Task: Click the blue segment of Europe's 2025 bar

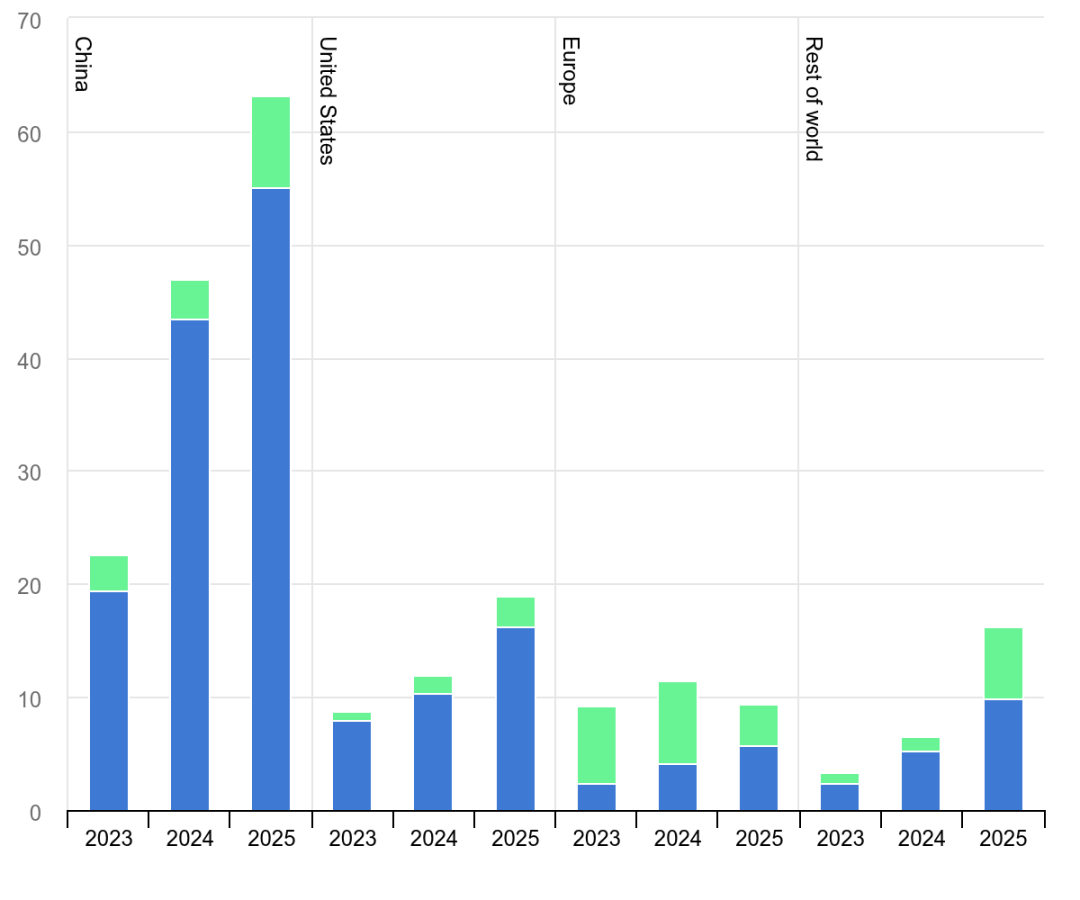Action: (759, 779)
